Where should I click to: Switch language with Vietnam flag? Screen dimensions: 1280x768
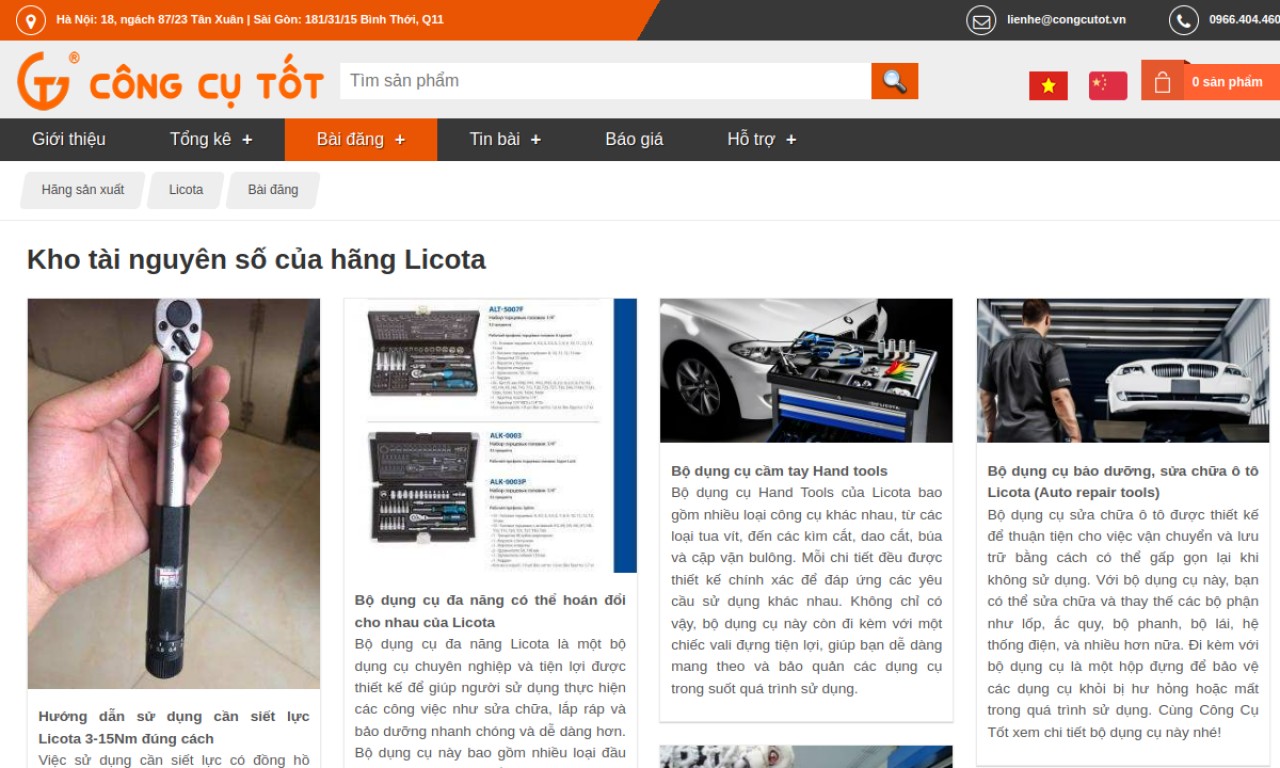(x=1048, y=86)
